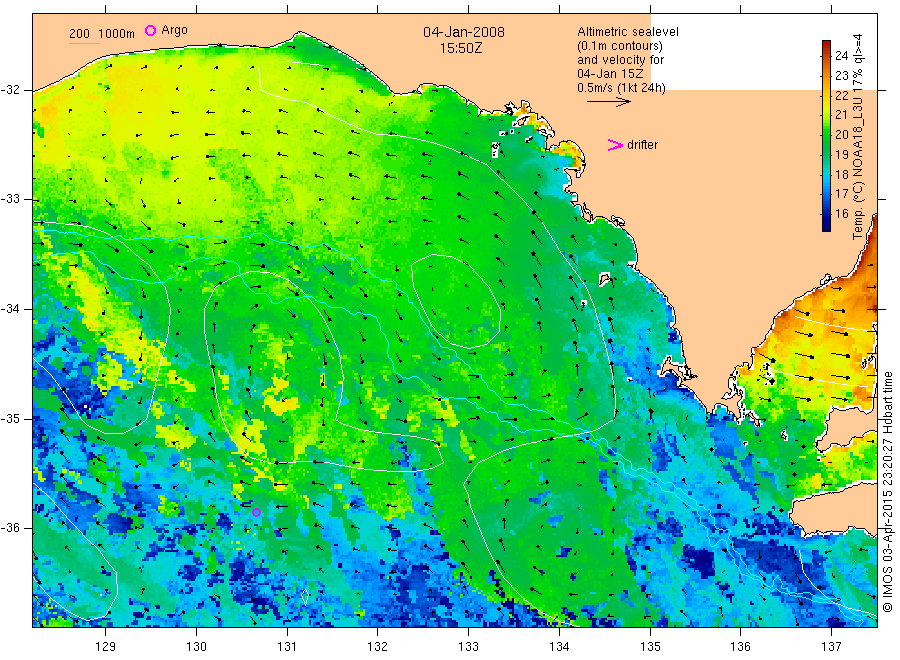This screenshot has height=660, width=900.
Task: Click the Argo float marker near 36°S
Action: point(257,513)
